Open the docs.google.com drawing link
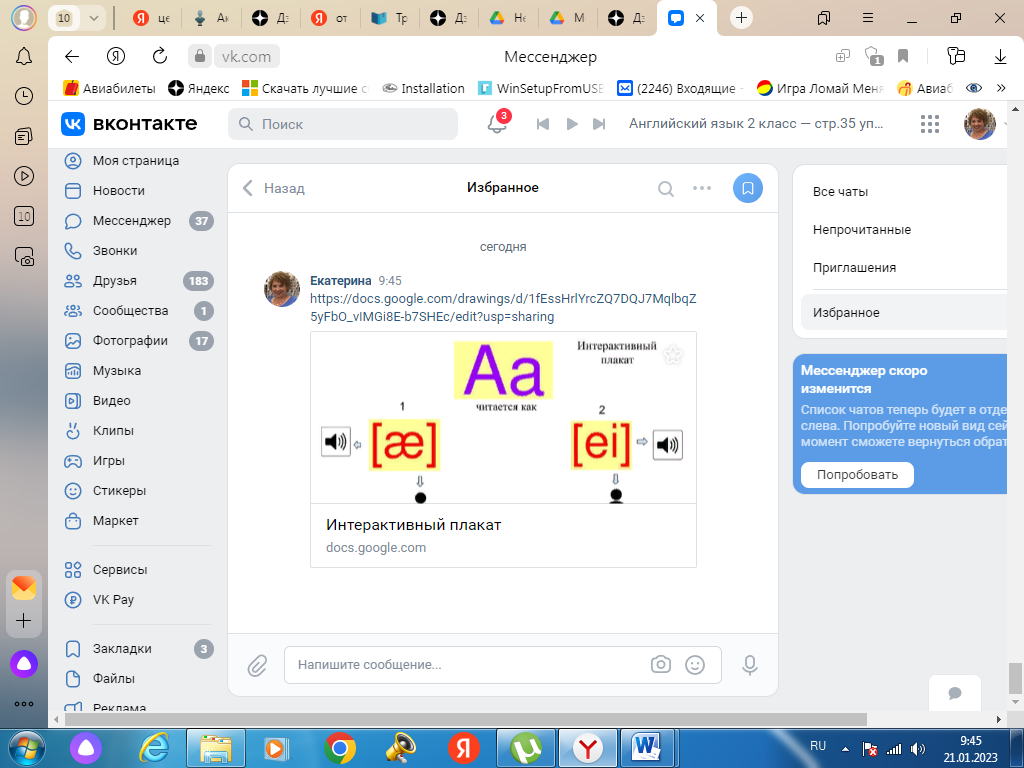The width and height of the screenshot is (1024, 768). pyautogui.click(x=503, y=307)
